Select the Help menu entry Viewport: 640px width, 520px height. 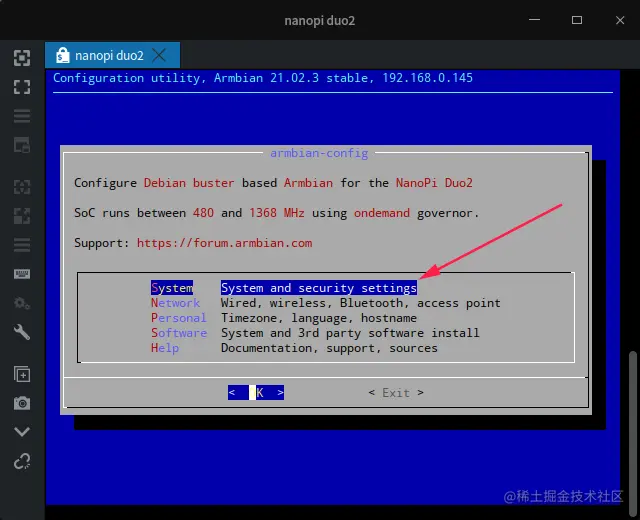coord(165,348)
